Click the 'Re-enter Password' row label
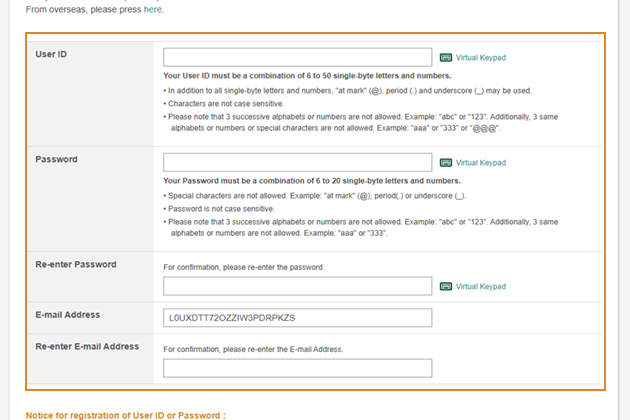 coord(76,265)
